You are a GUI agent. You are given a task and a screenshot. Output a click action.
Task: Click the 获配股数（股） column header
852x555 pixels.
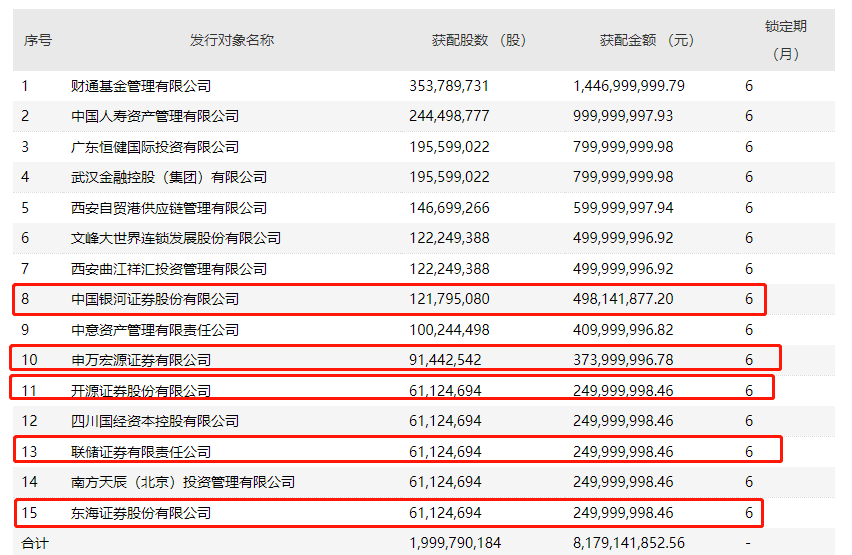pos(479,40)
